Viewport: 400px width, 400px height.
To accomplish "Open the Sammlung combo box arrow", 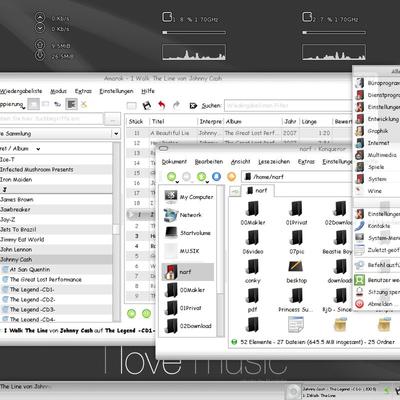I will tap(116, 134).
